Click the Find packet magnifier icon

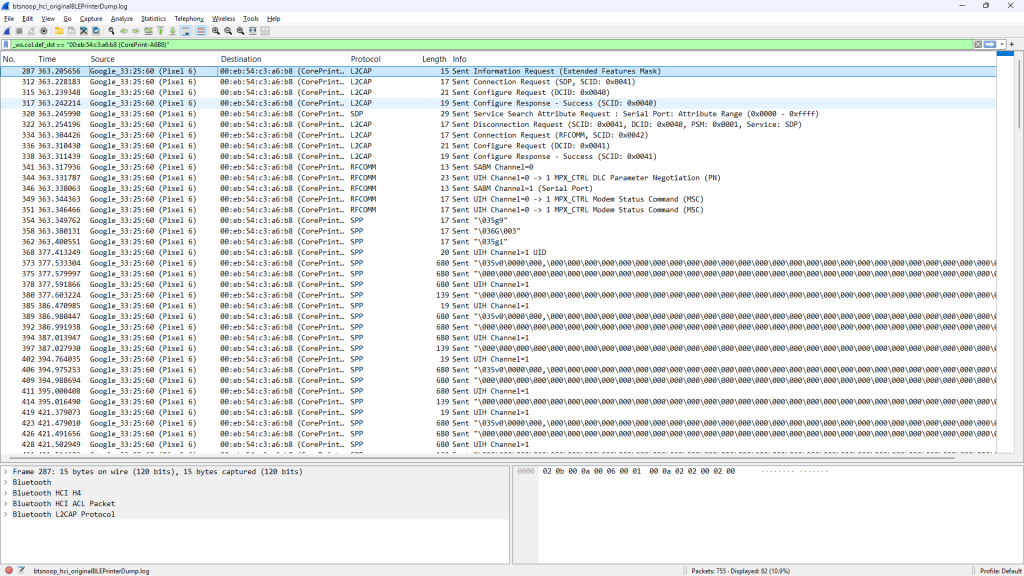click(110, 31)
